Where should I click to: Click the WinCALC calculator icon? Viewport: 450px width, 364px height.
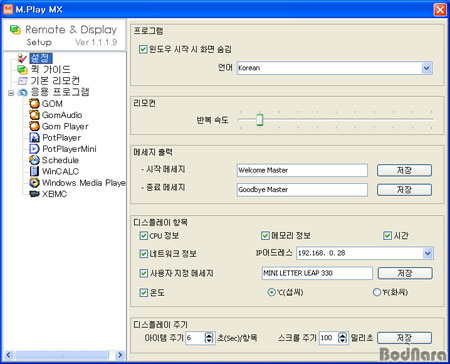[34, 171]
